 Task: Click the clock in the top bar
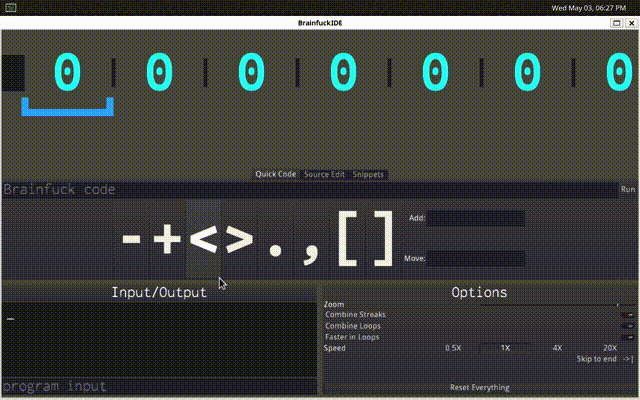tap(588, 8)
